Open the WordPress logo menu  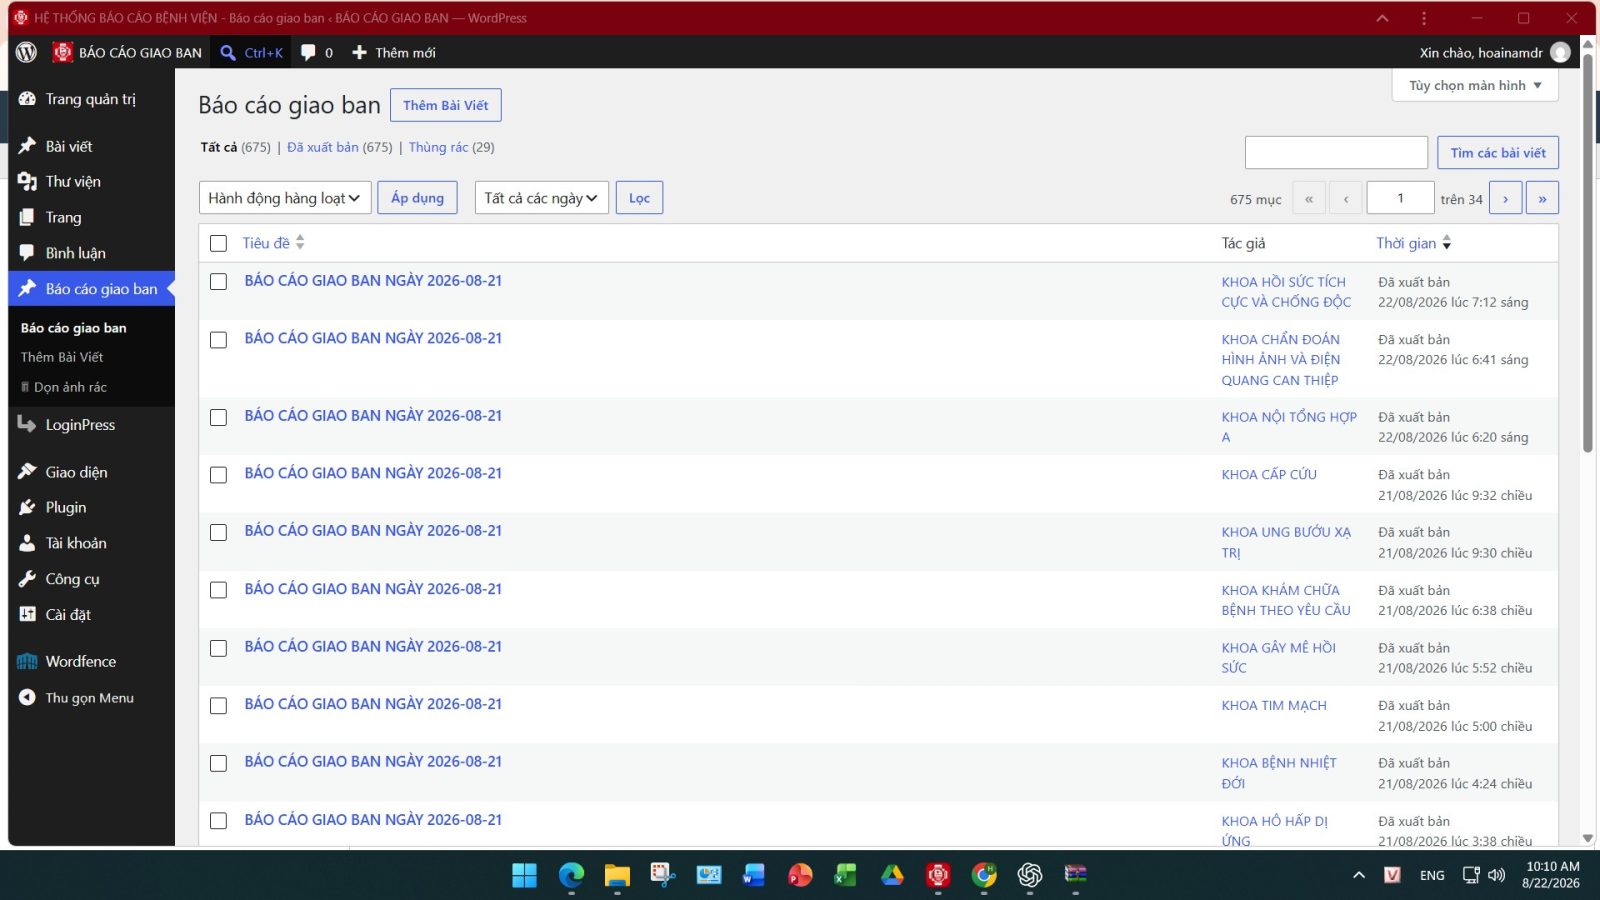pos(27,52)
